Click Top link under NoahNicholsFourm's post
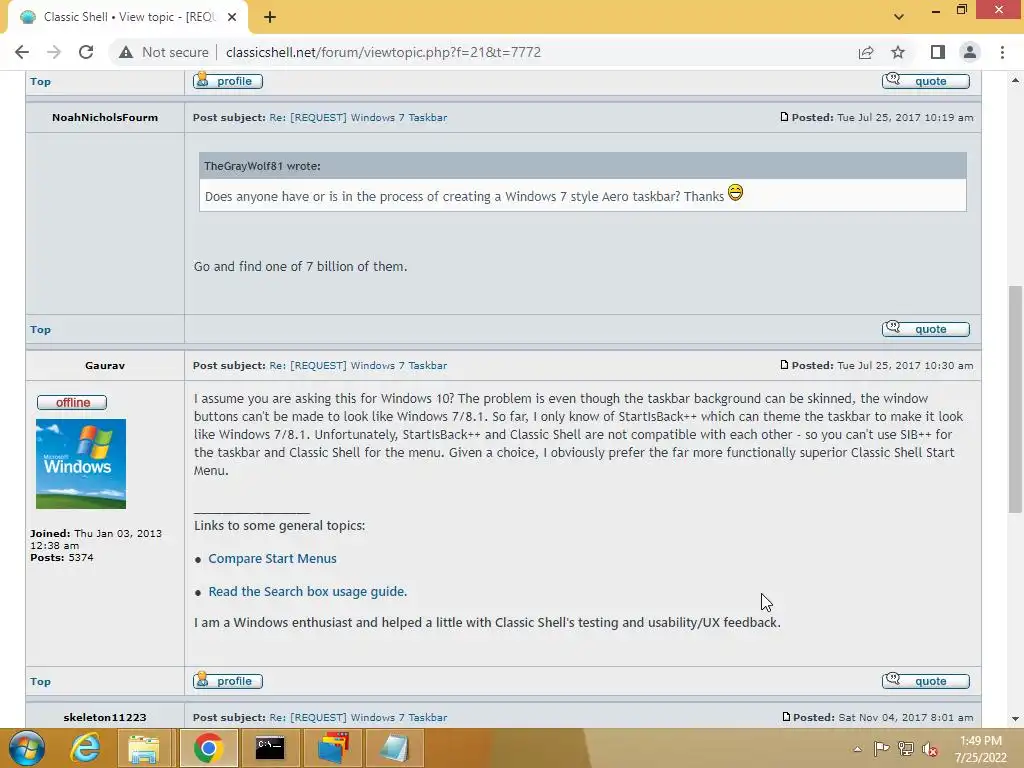The image size is (1024, 768). [x=40, y=330]
